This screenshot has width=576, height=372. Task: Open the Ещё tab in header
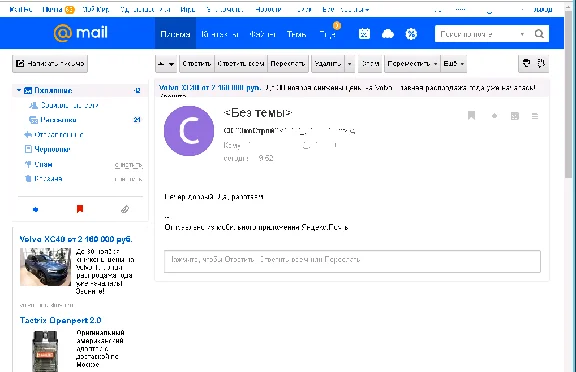(x=327, y=35)
